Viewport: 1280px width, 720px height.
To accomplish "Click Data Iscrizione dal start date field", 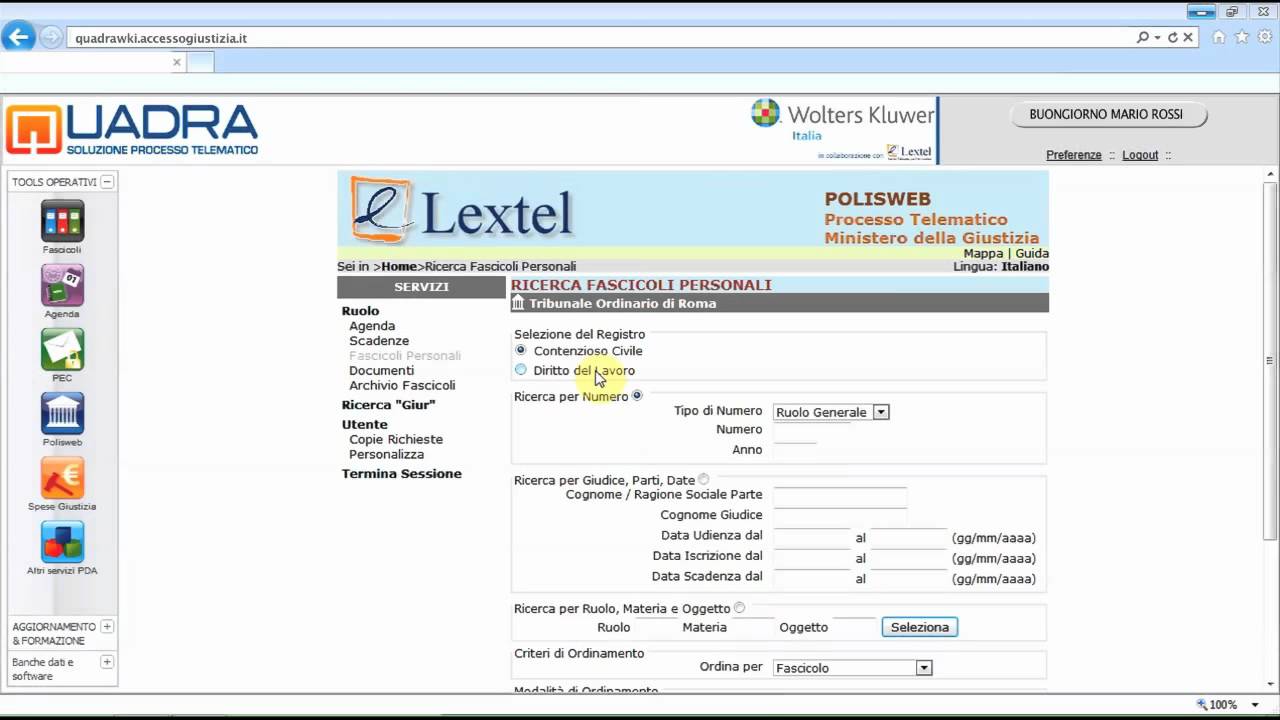I will 812,557.
